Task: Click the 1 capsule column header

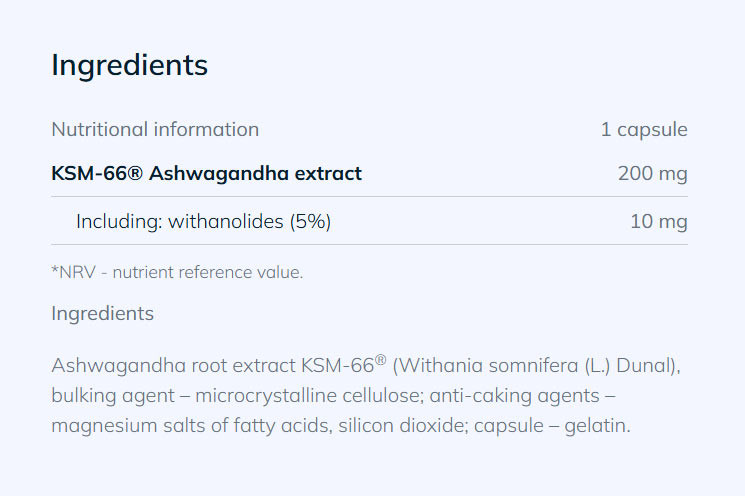Action: pos(644,129)
